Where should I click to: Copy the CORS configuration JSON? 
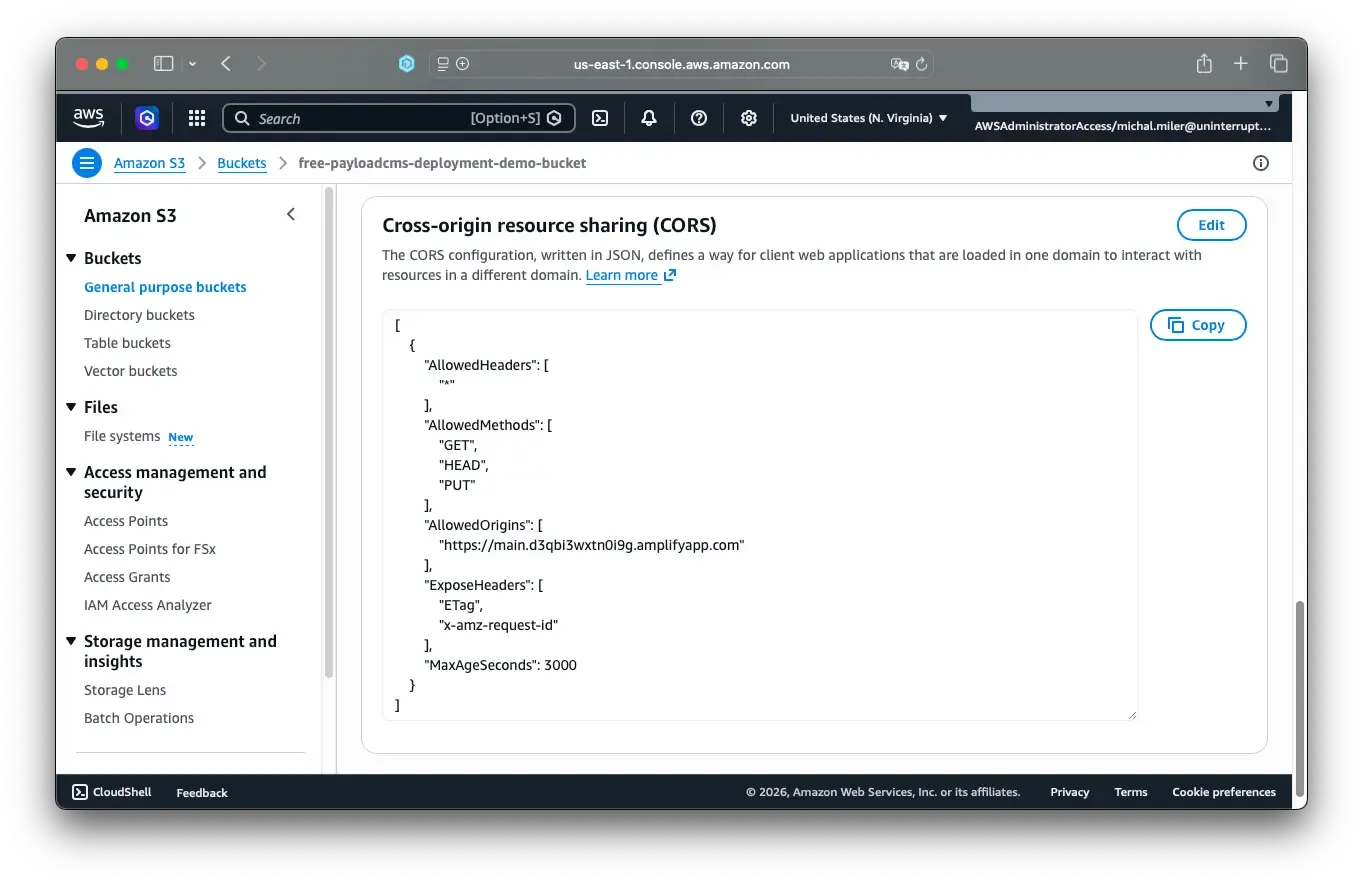pos(1198,325)
